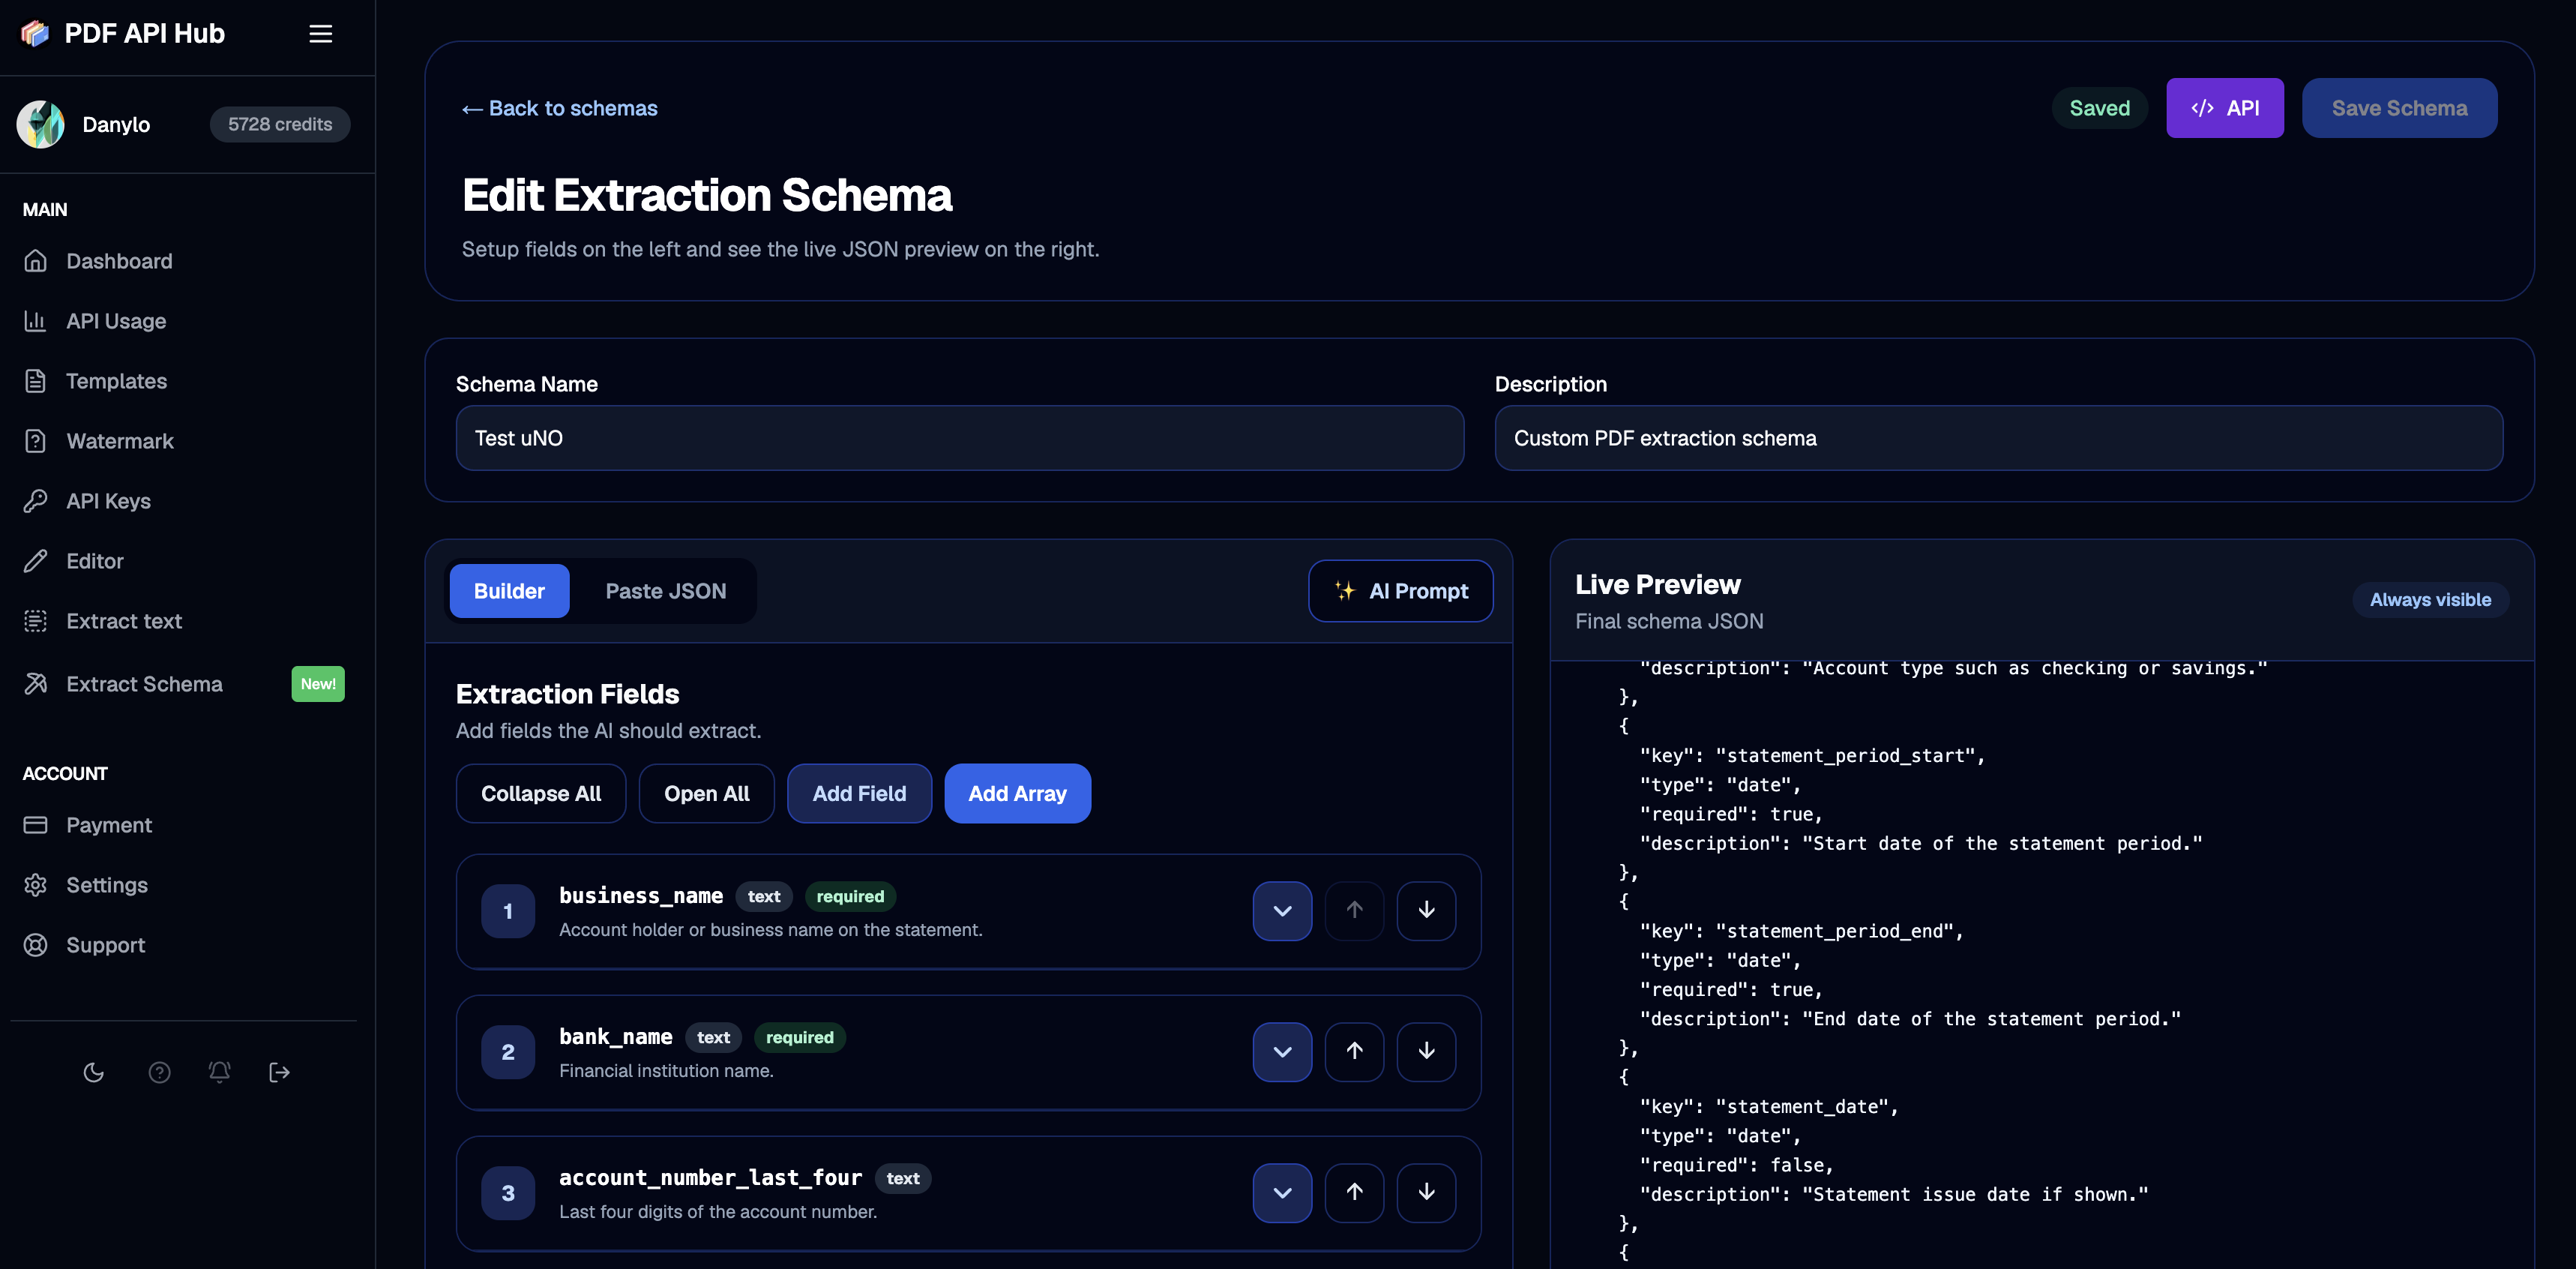
Task: Click the Always visible badge
Action: coord(2430,599)
